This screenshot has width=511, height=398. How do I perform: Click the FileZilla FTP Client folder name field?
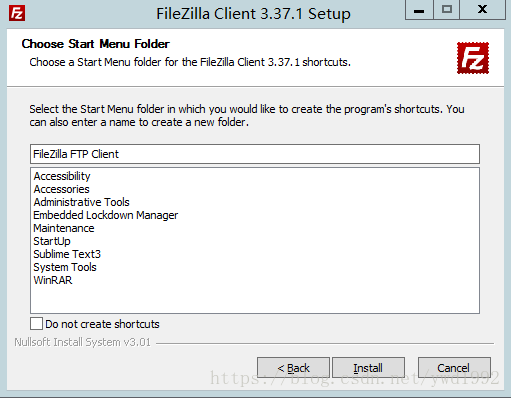pyautogui.click(x=255, y=154)
